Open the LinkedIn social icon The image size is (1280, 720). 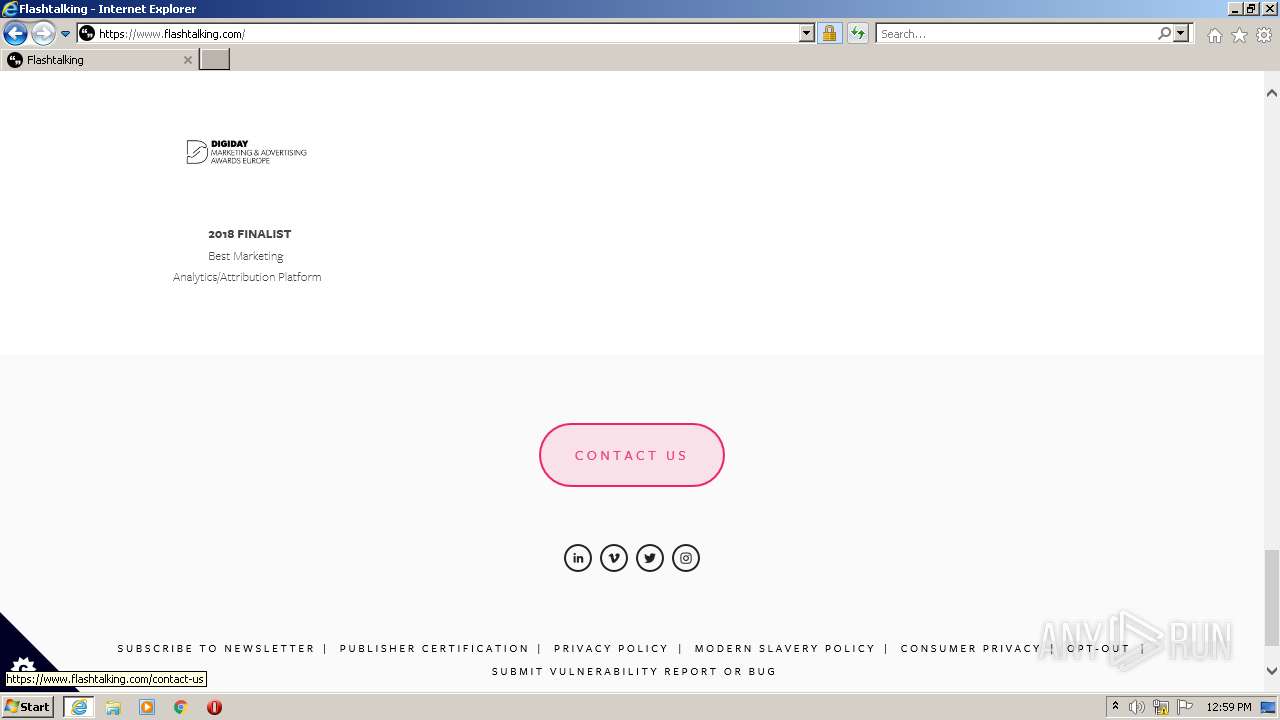click(x=578, y=558)
